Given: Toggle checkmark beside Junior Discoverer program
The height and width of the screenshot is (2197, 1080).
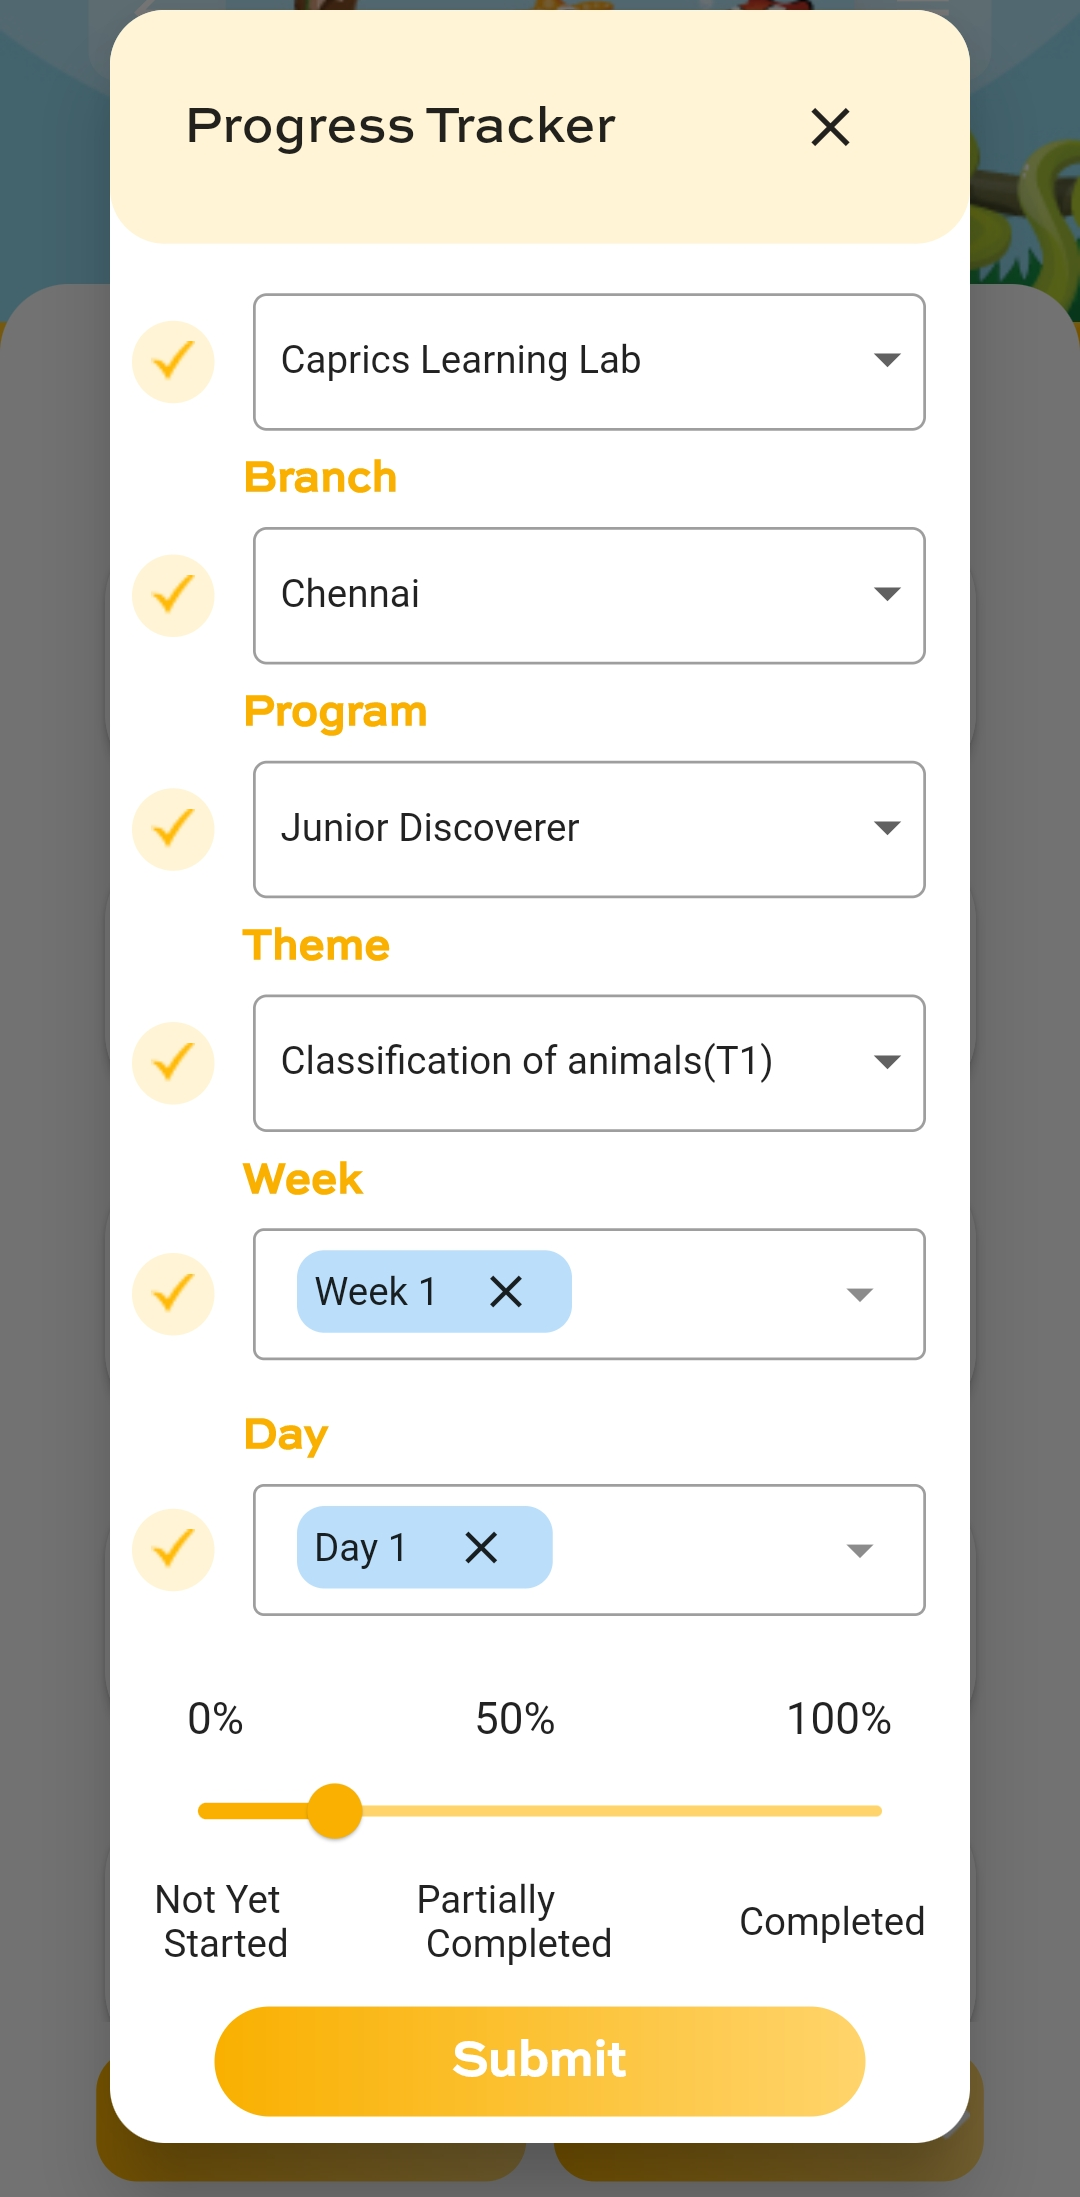Looking at the screenshot, I should (173, 829).
